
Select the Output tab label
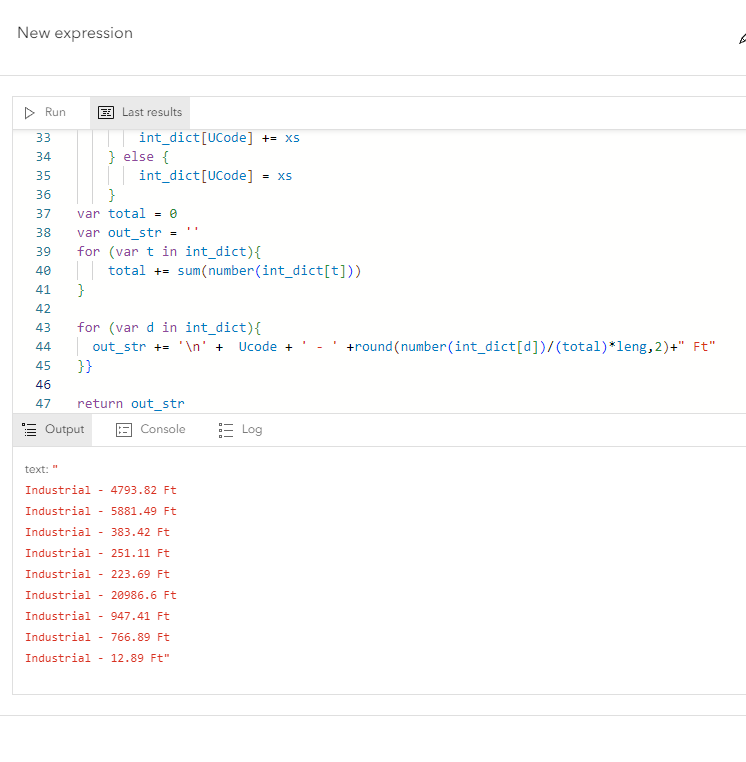point(65,430)
